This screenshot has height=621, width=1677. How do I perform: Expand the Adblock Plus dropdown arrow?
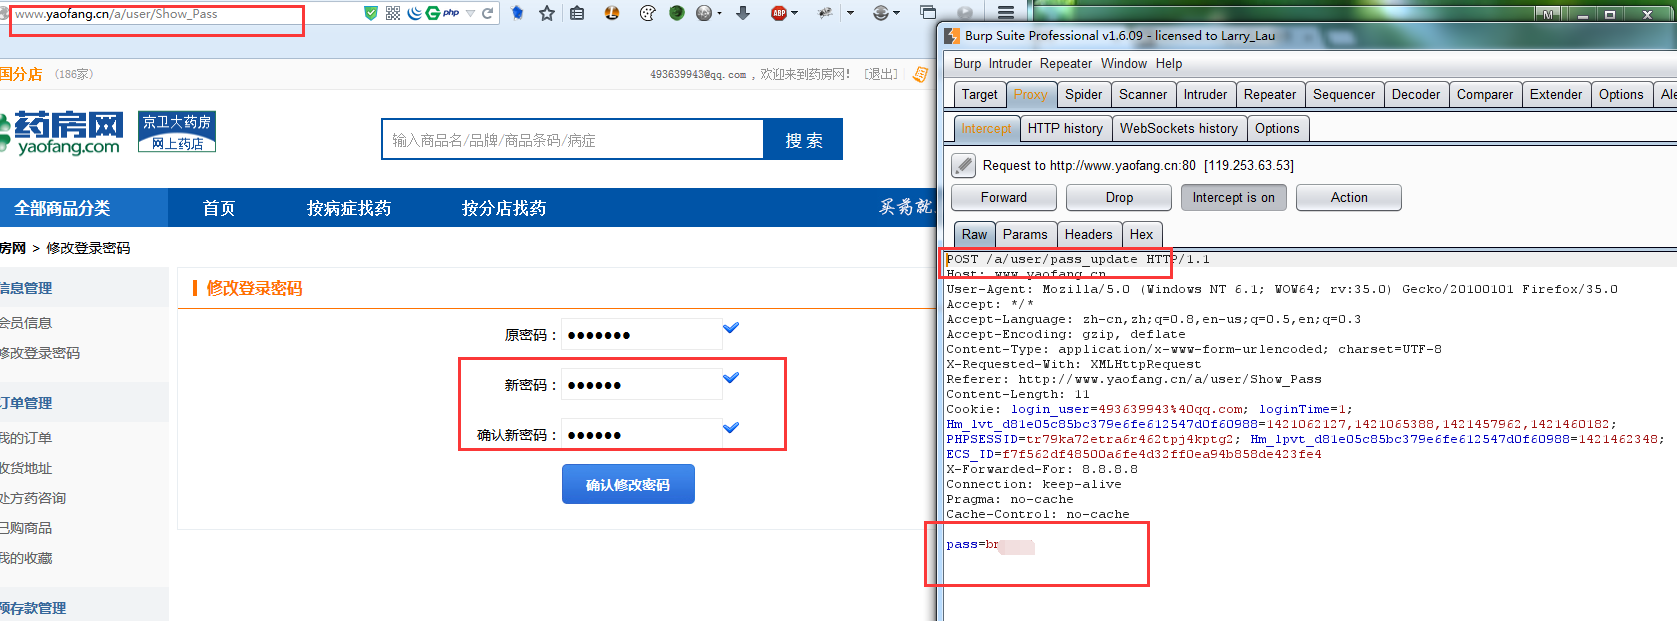click(x=795, y=13)
